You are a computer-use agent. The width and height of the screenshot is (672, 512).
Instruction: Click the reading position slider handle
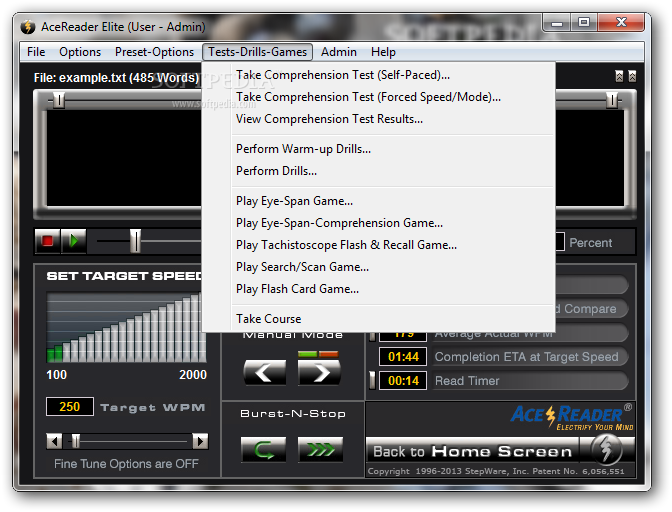[x=135, y=241]
